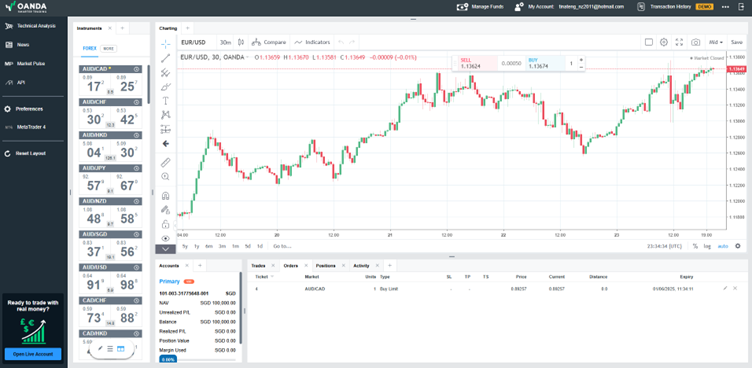Open chart settings gear in top toolbar
The height and width of the screenshot is (368, 752).
coord(664,42)
